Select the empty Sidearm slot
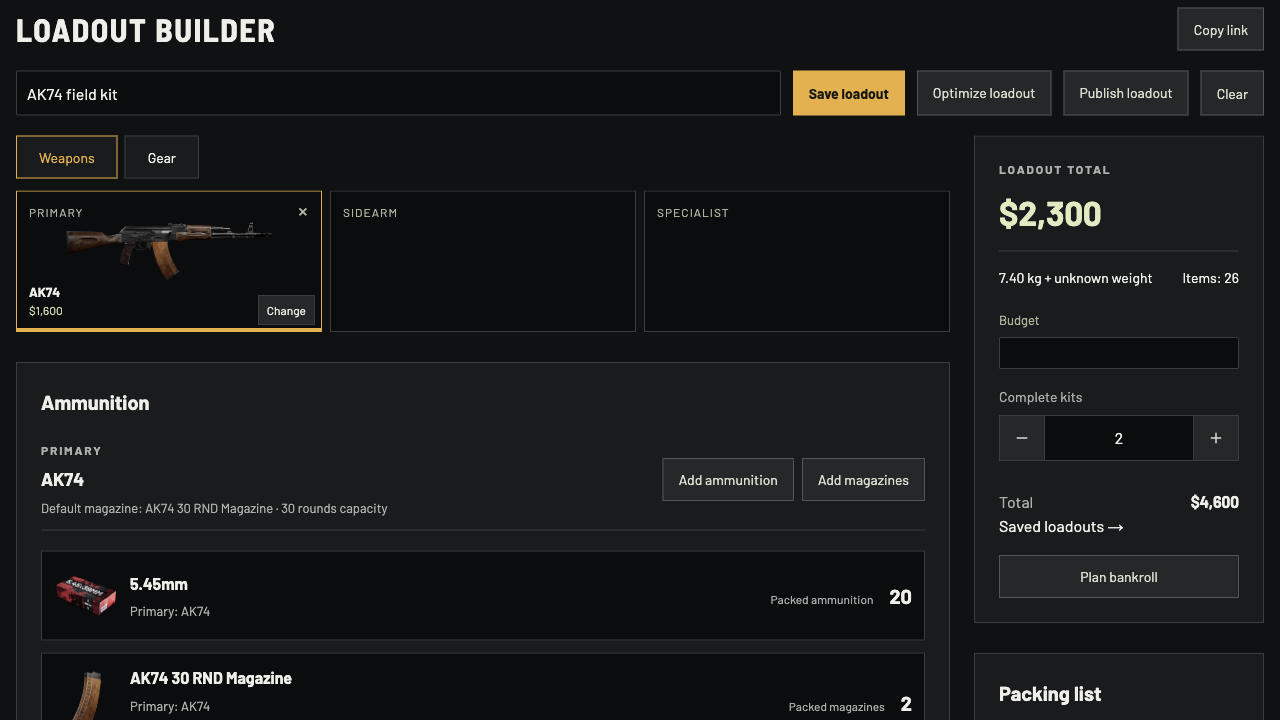The width and height of the screenshot is (1280, 720). [x=483, y=261]
